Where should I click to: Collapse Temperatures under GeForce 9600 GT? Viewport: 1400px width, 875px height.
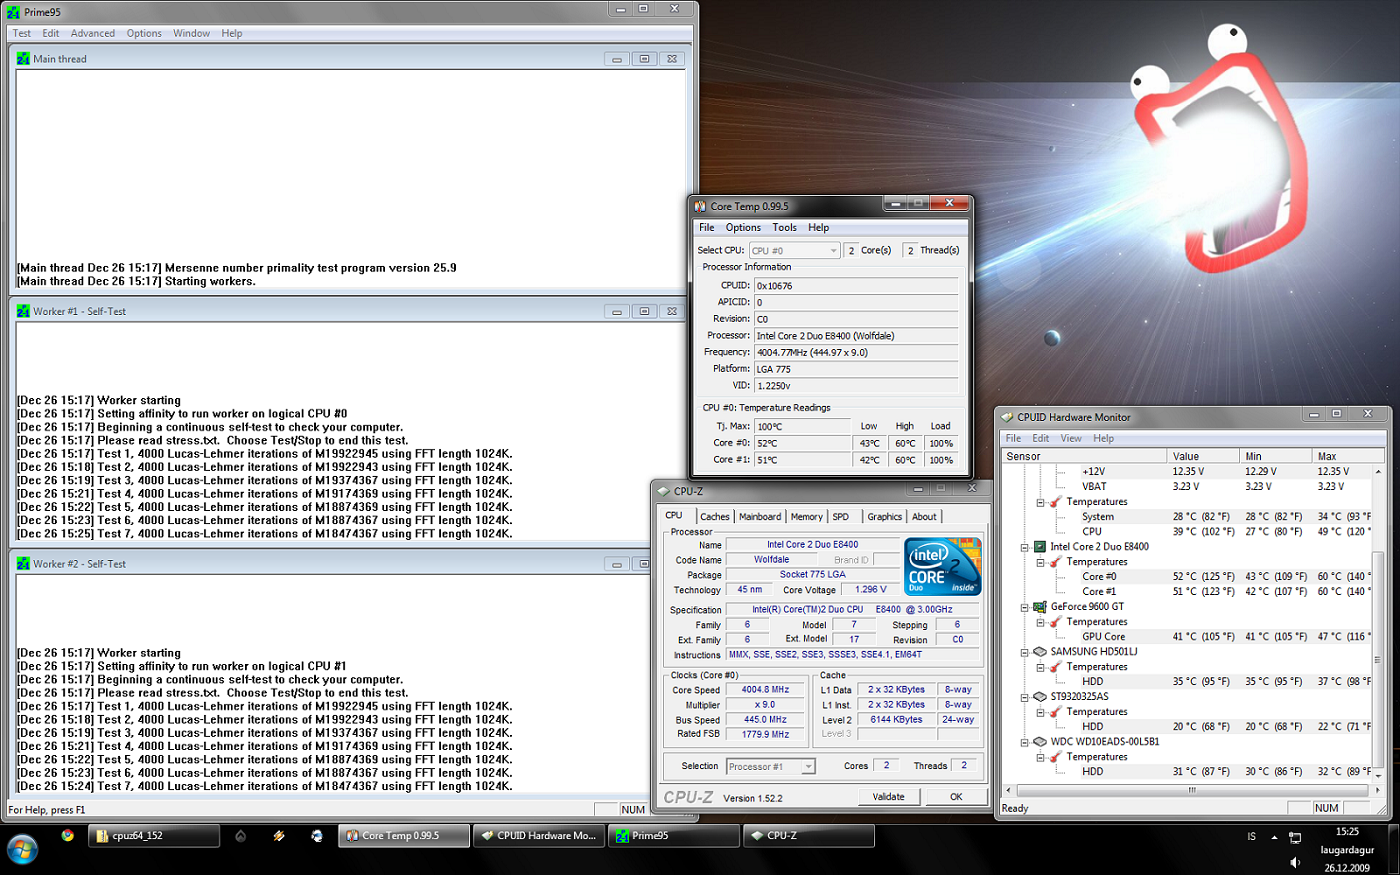(1041, 622)
